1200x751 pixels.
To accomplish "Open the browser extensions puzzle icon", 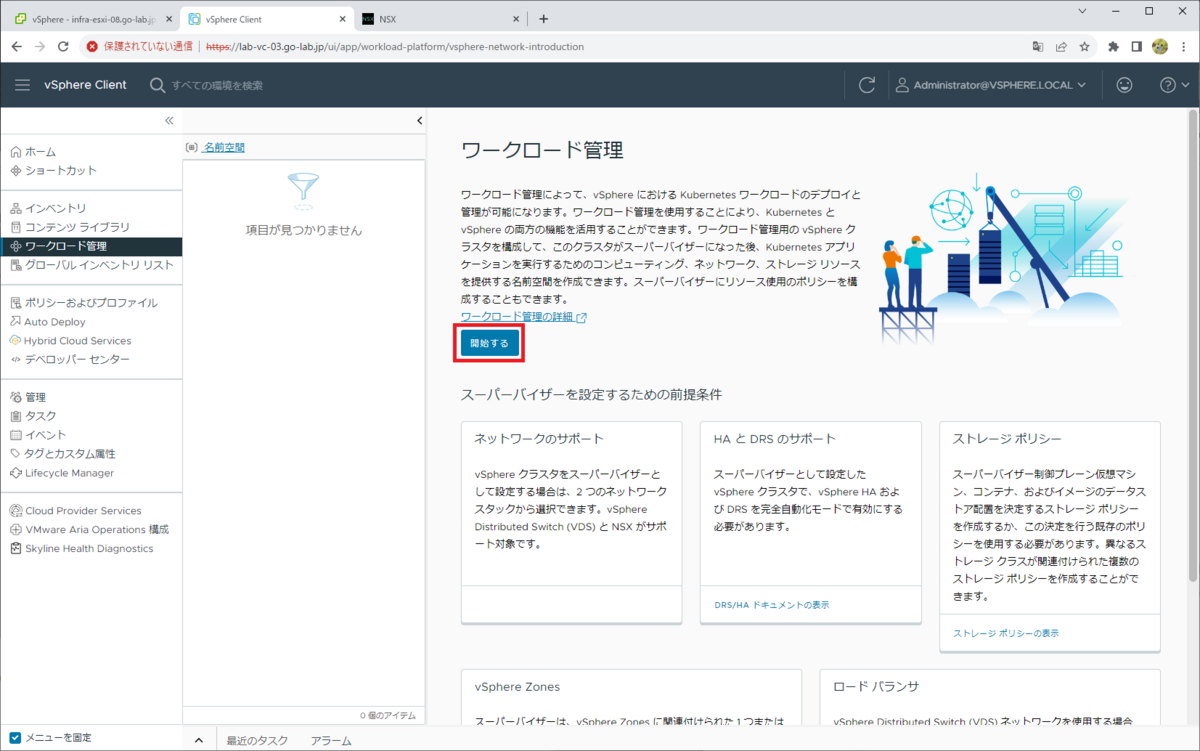I will tap(1113, 46).
